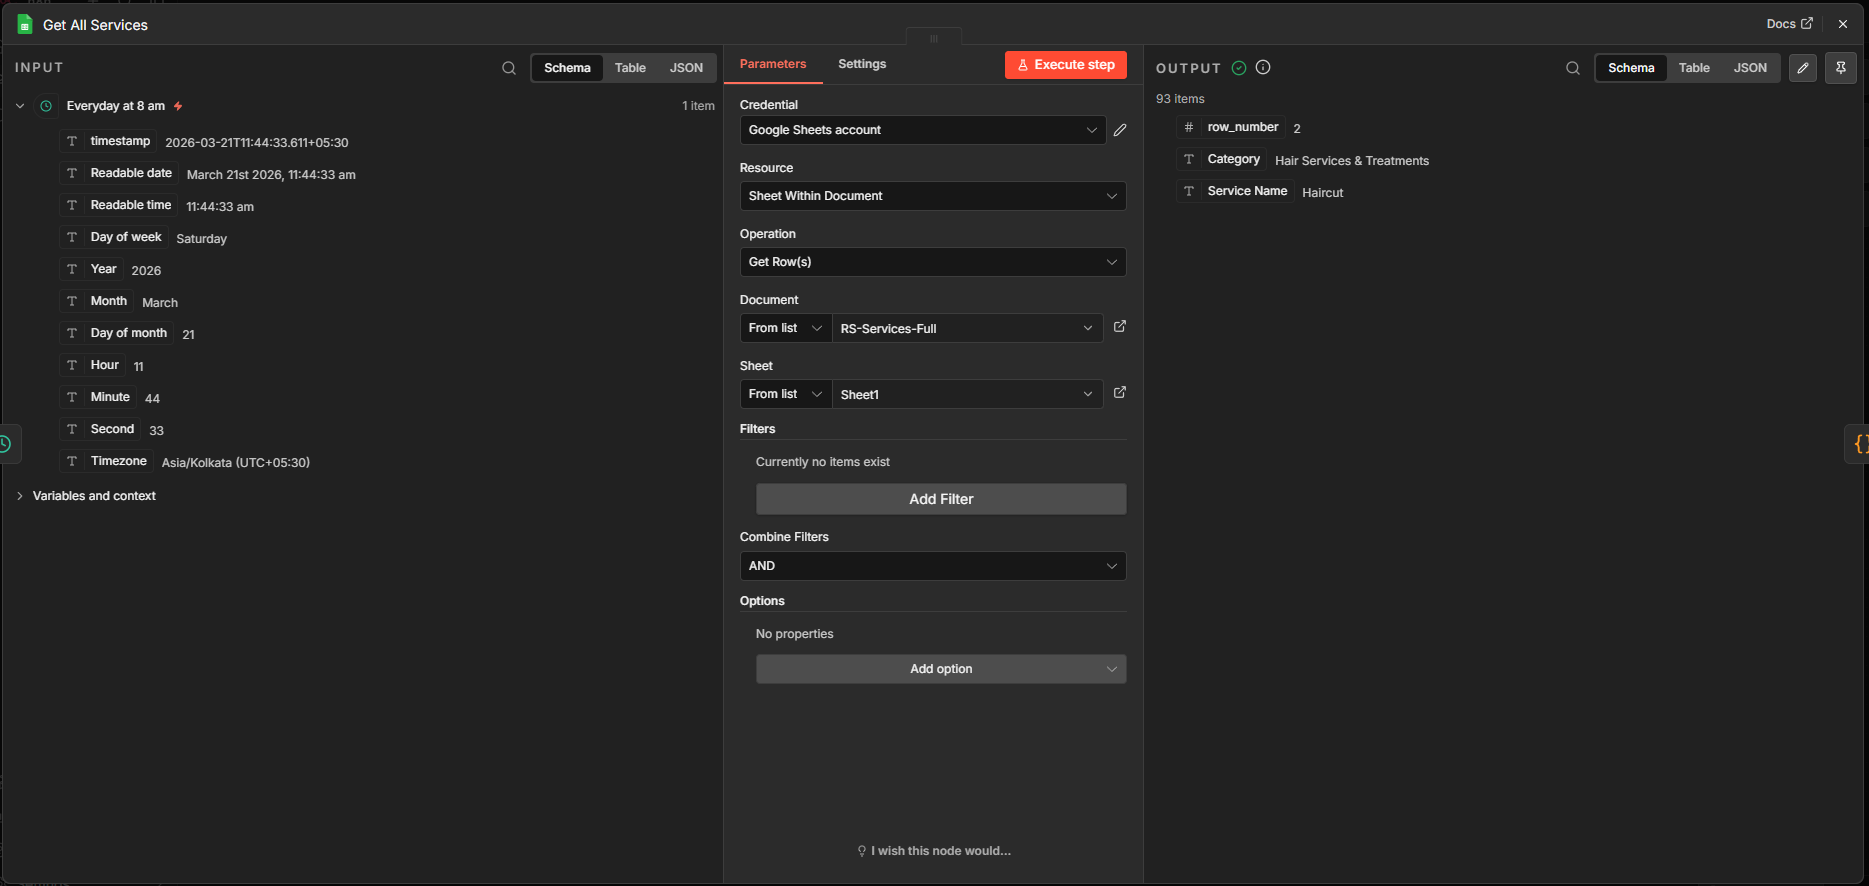Viewport: 1869px width, 886px height.
Task: Open RS-Services-Full document in new tab icon
Action: pos(1120,327)
